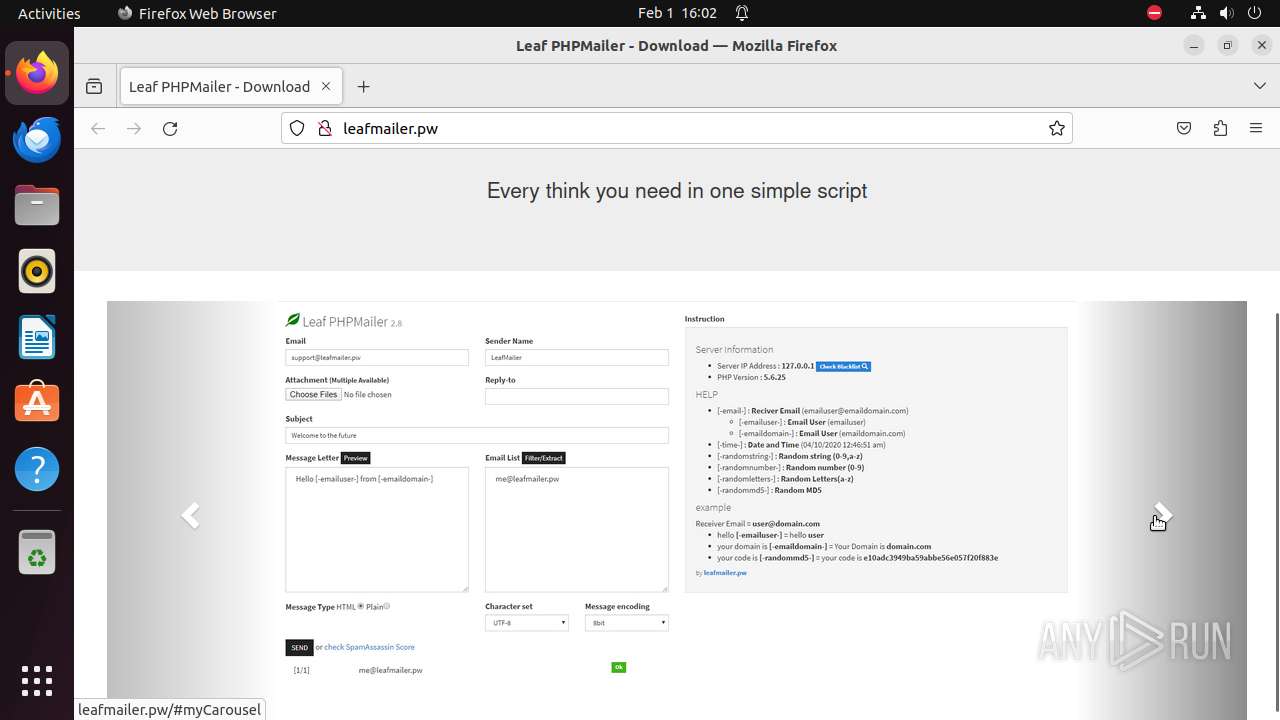Show Applications grid
1280x720 pixels.
37,681
